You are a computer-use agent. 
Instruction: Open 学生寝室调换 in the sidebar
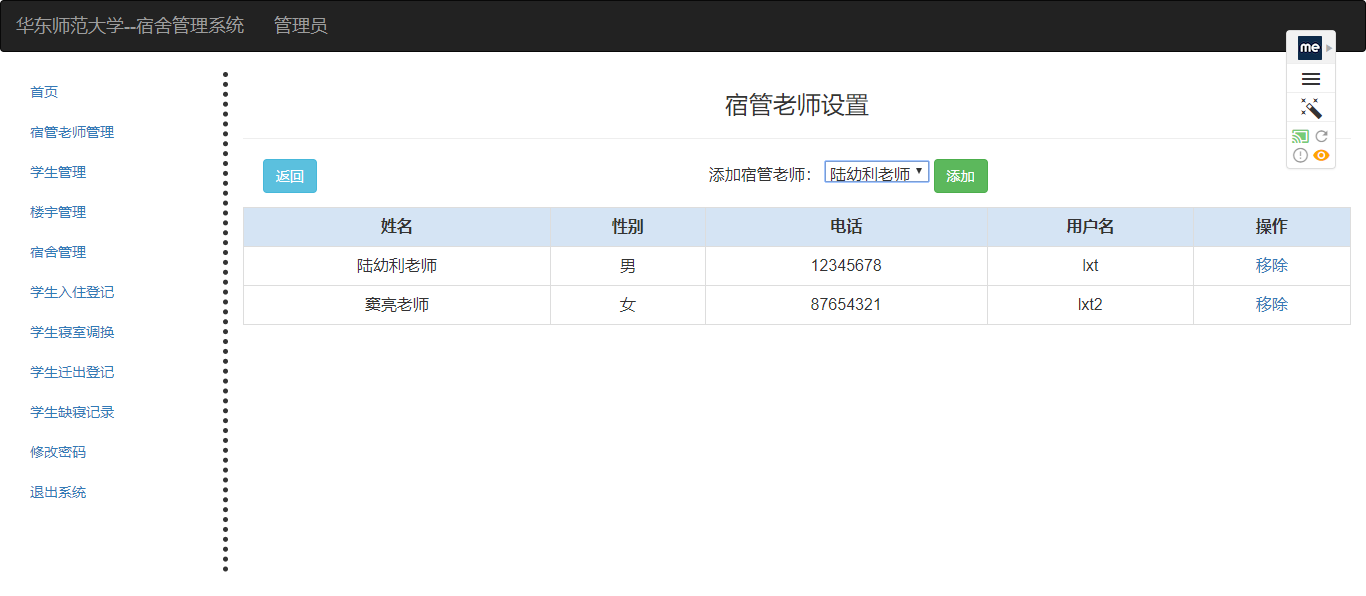[x=72, y=332]
